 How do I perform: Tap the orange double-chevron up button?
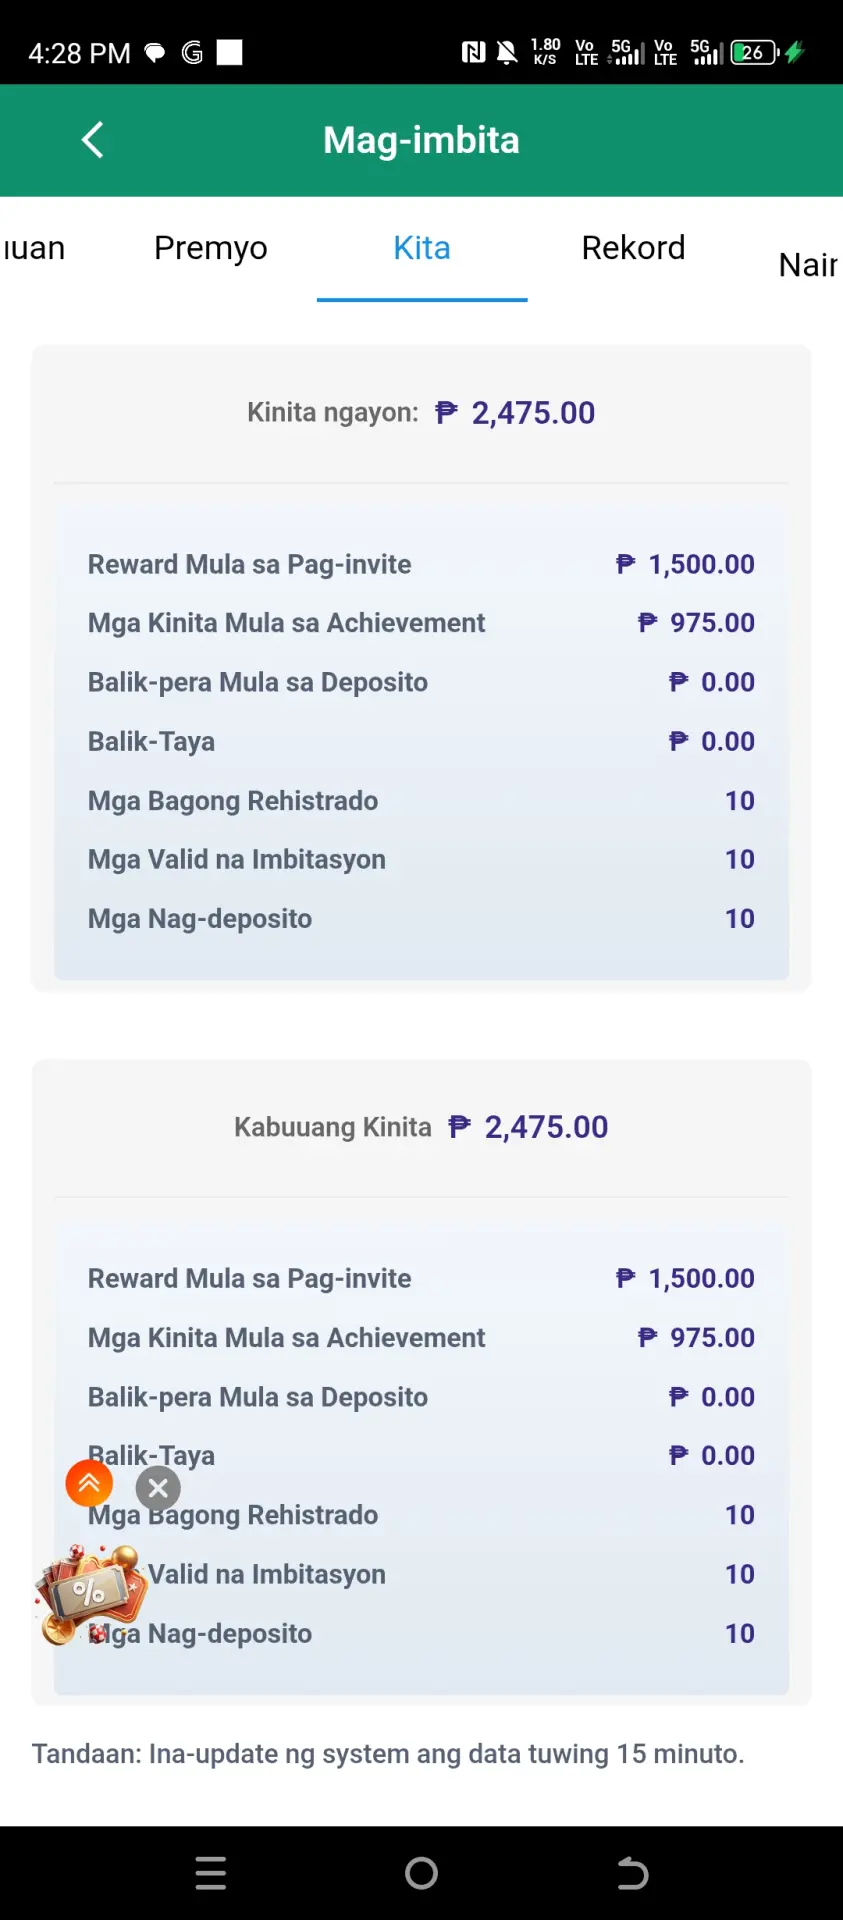89,1483
